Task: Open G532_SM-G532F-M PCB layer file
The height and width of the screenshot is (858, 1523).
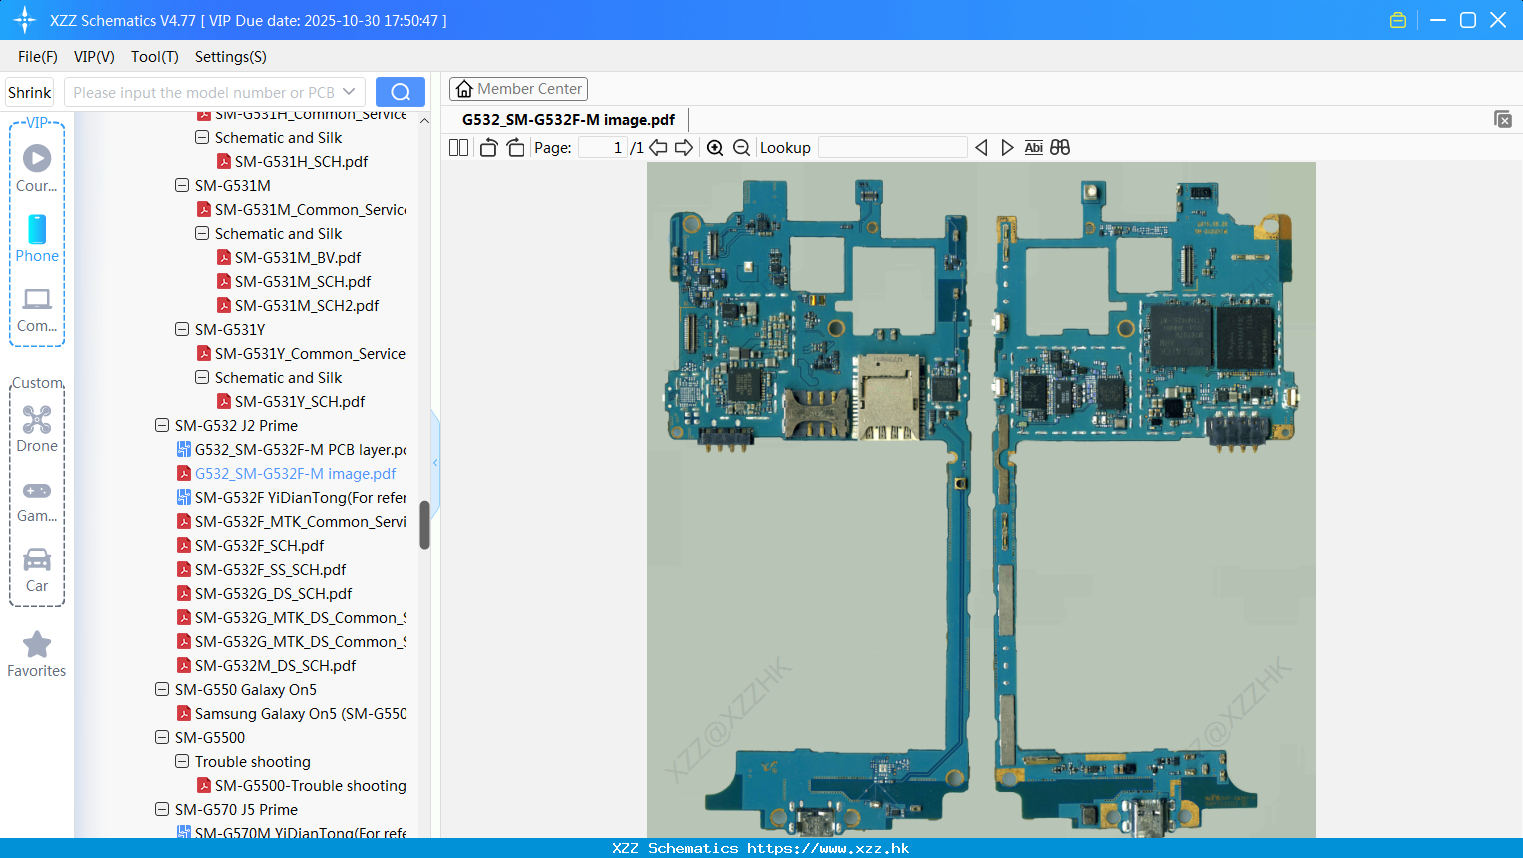Action: (300, 450)
